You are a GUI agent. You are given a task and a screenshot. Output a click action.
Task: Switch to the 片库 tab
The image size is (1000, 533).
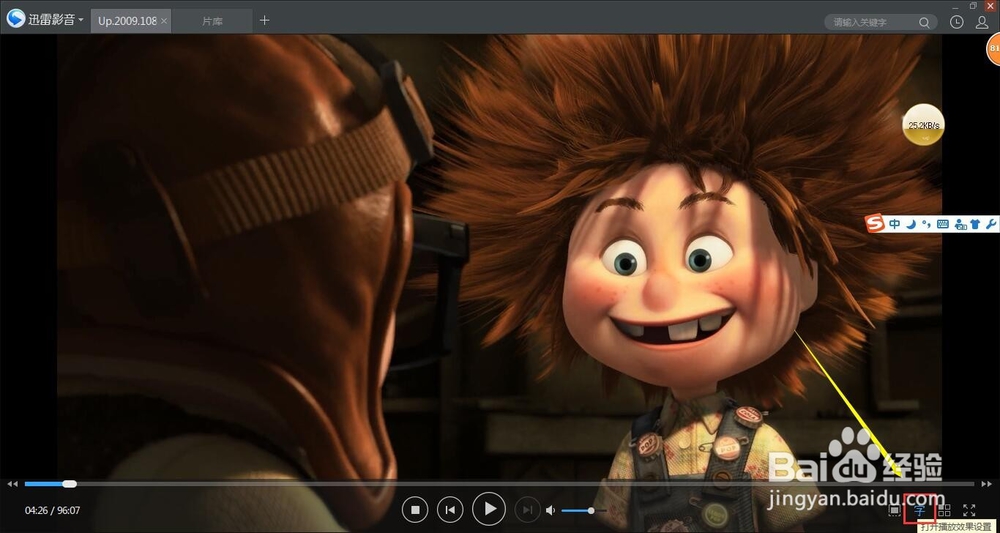(x=212, y=21)
